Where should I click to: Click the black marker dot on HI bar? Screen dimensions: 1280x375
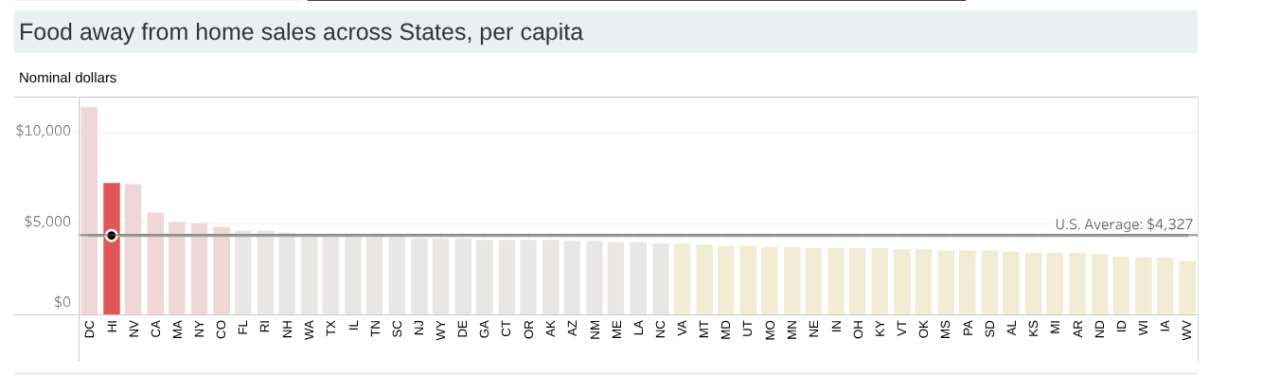pos(111,236)
